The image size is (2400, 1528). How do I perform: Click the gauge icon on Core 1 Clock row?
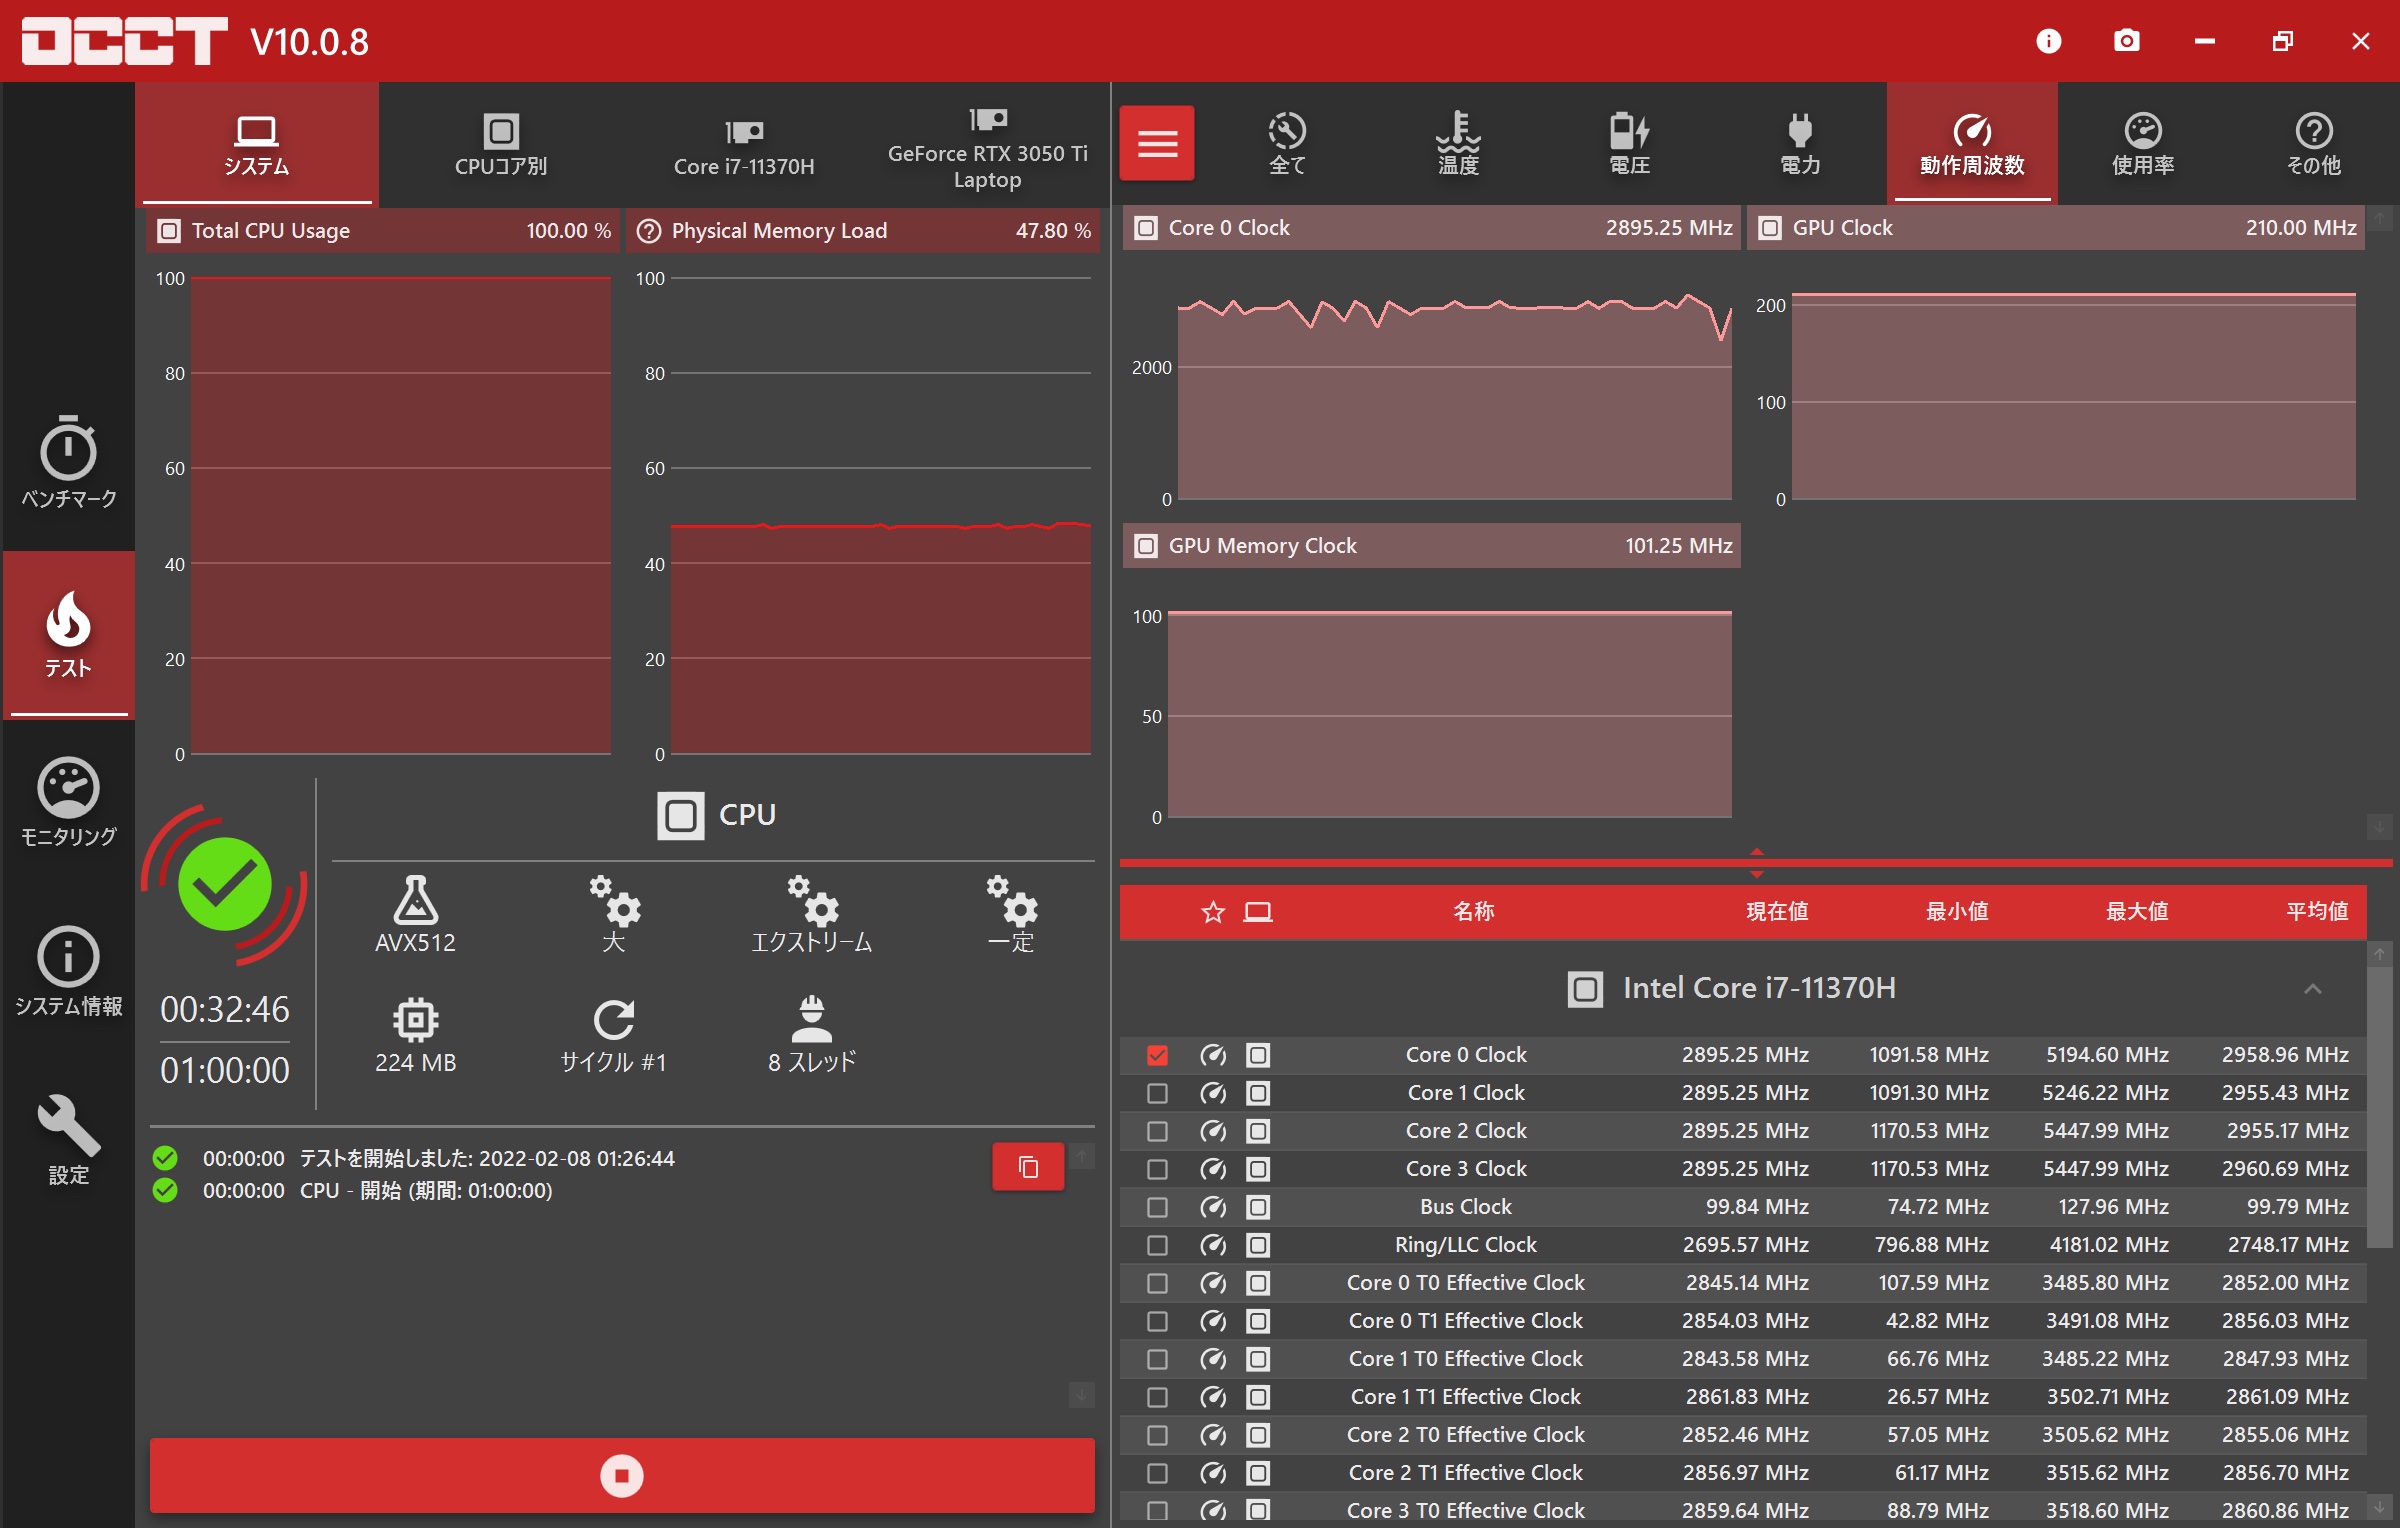(x=1213, y=1093)
